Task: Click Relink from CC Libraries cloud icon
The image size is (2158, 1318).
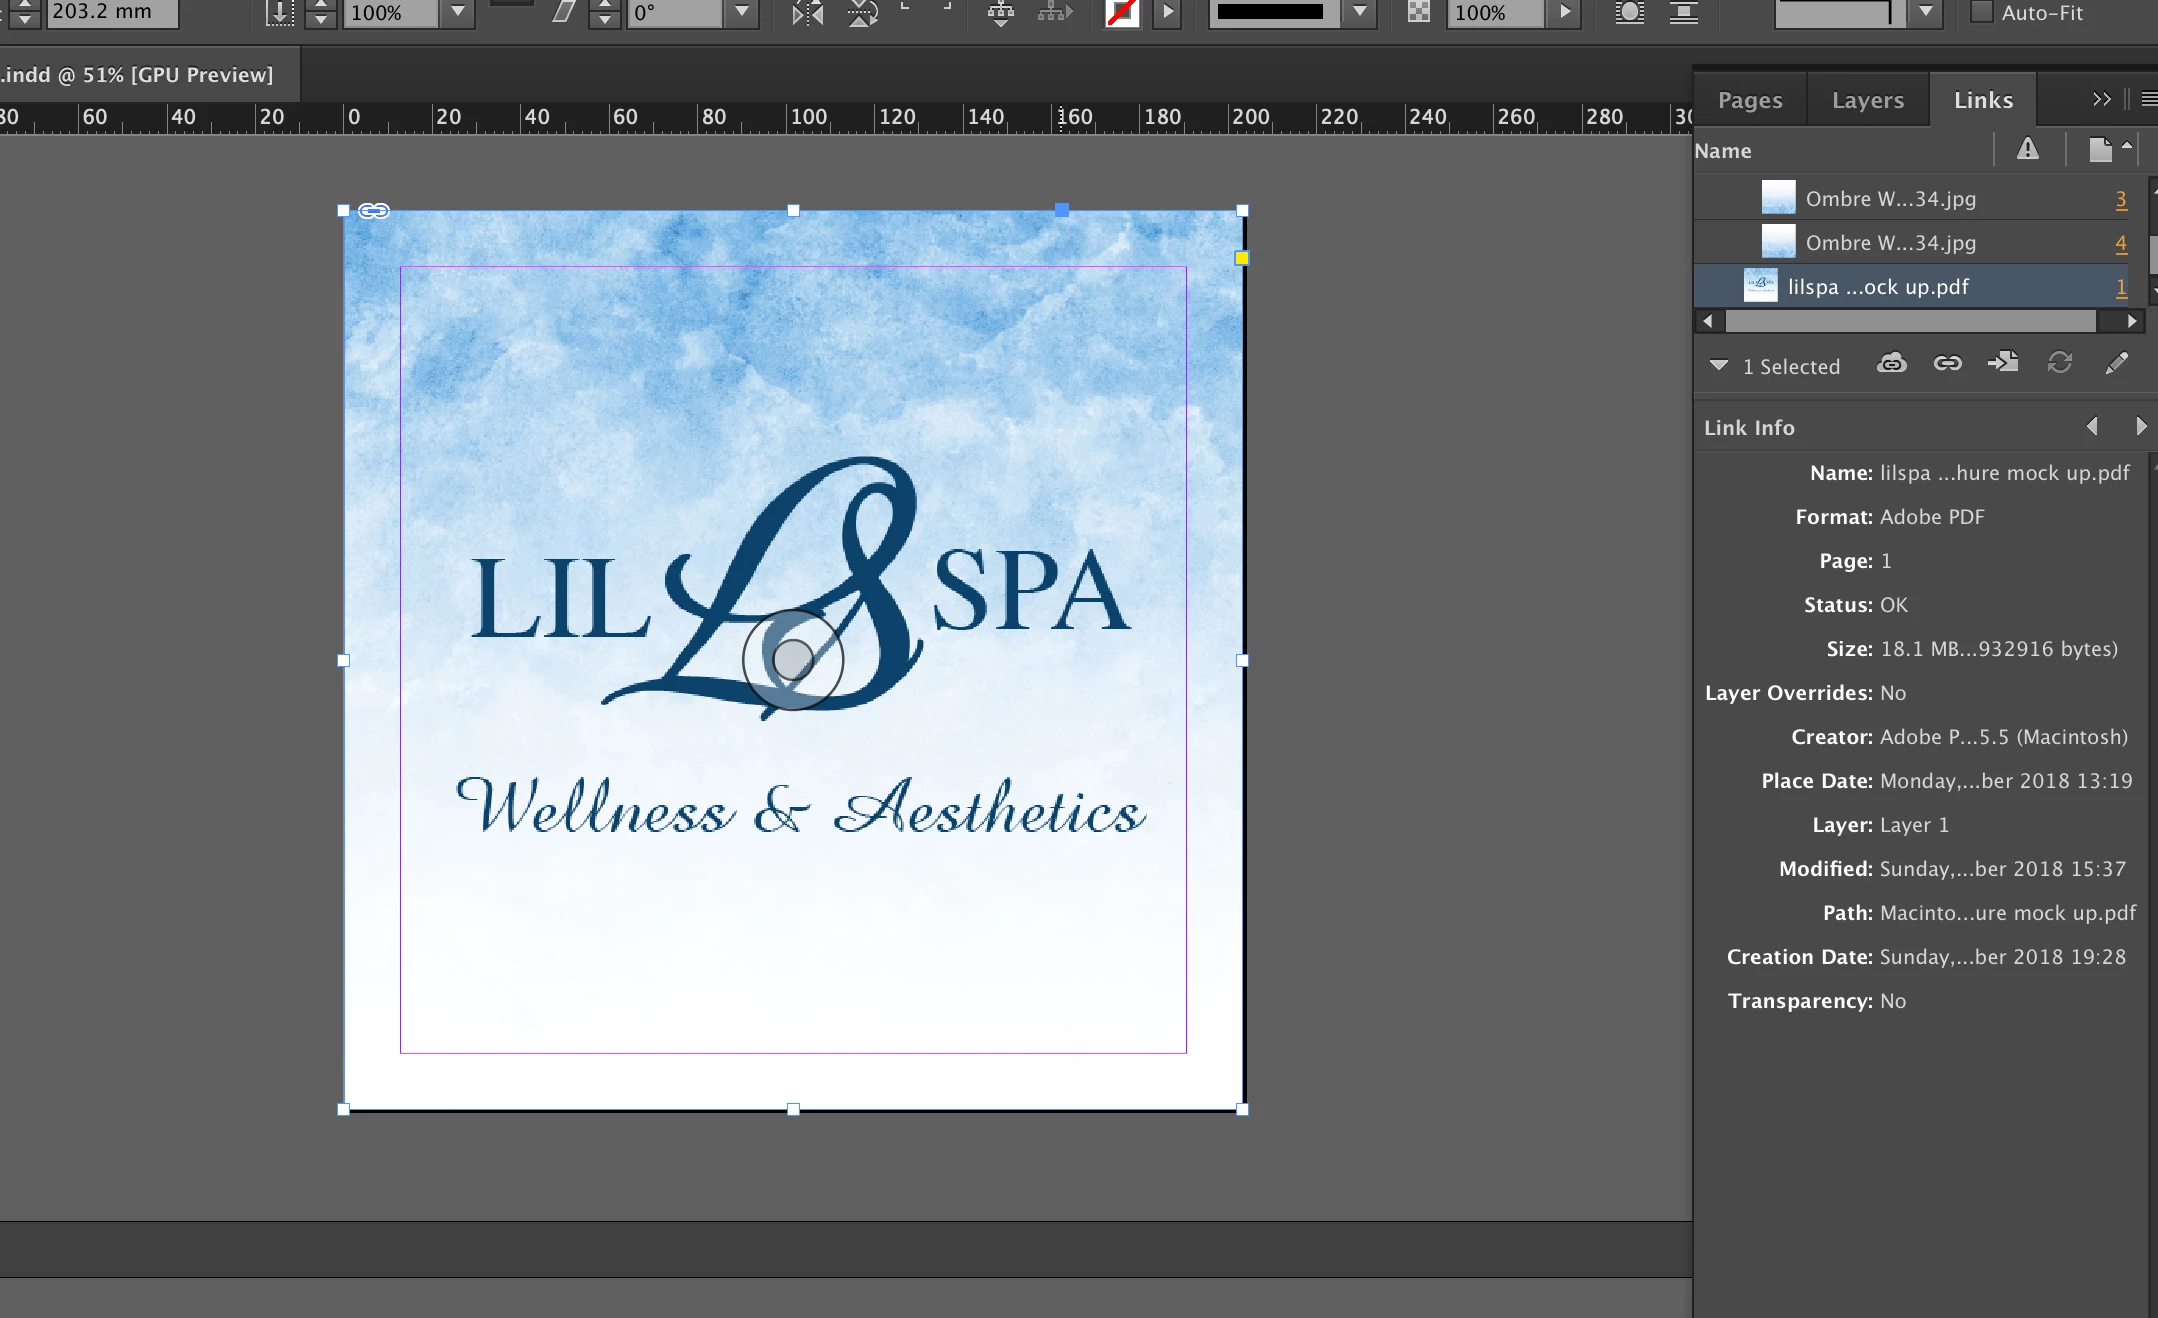Action: point(1891,364)
